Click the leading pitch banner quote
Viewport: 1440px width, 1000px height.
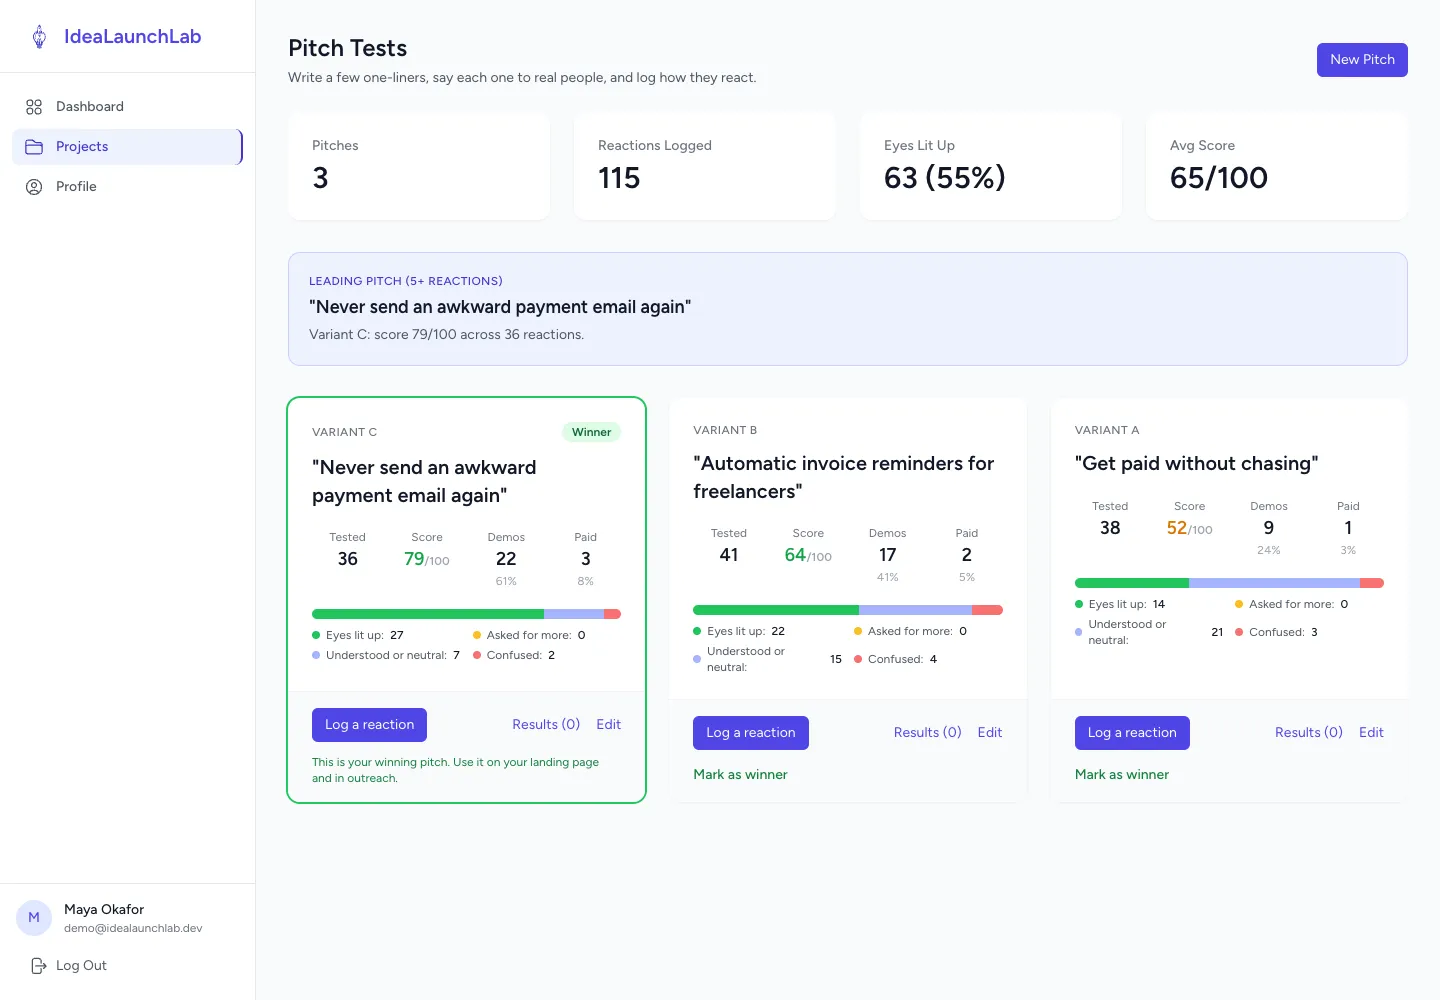pos(500,307)
